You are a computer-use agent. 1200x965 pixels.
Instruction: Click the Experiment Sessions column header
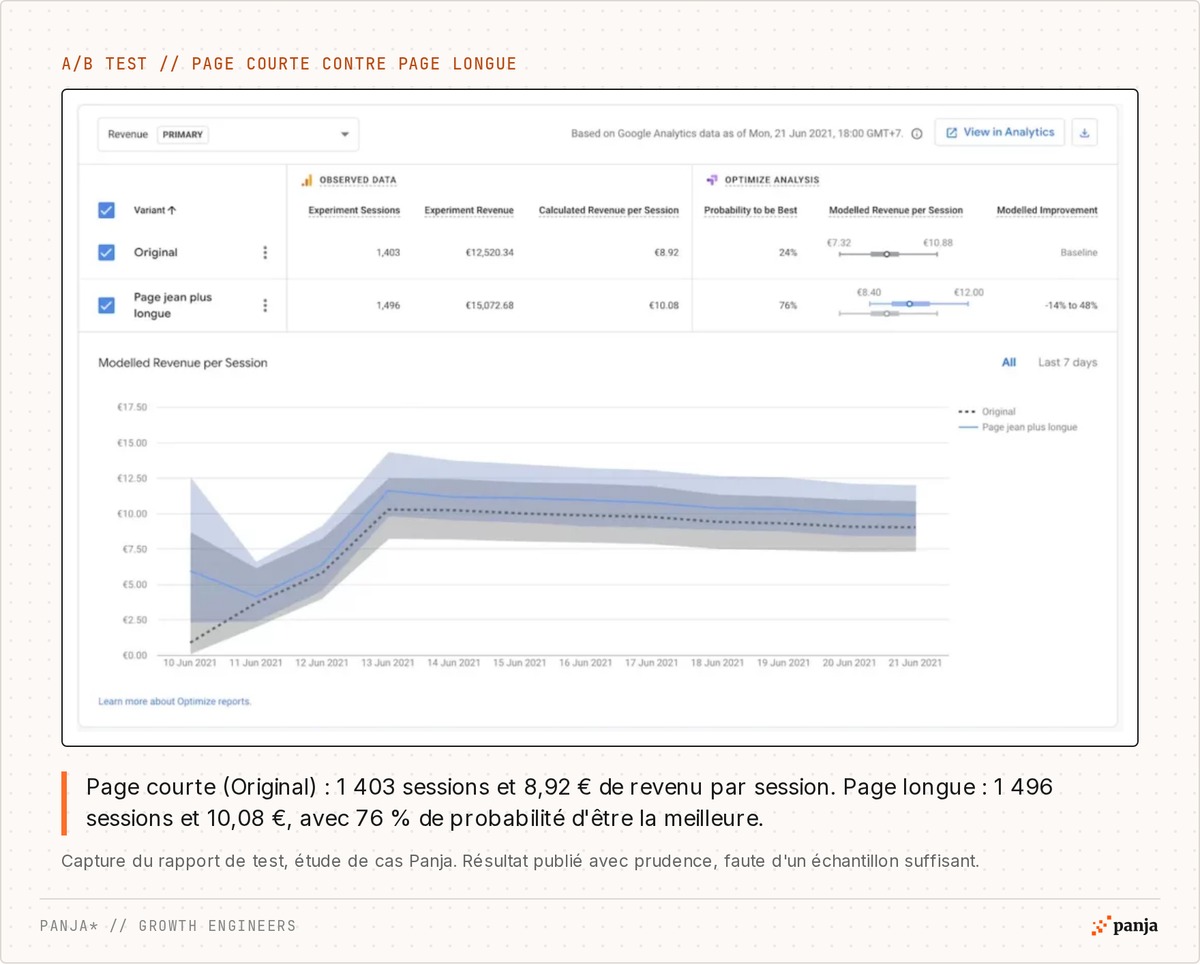click(354, 211)
